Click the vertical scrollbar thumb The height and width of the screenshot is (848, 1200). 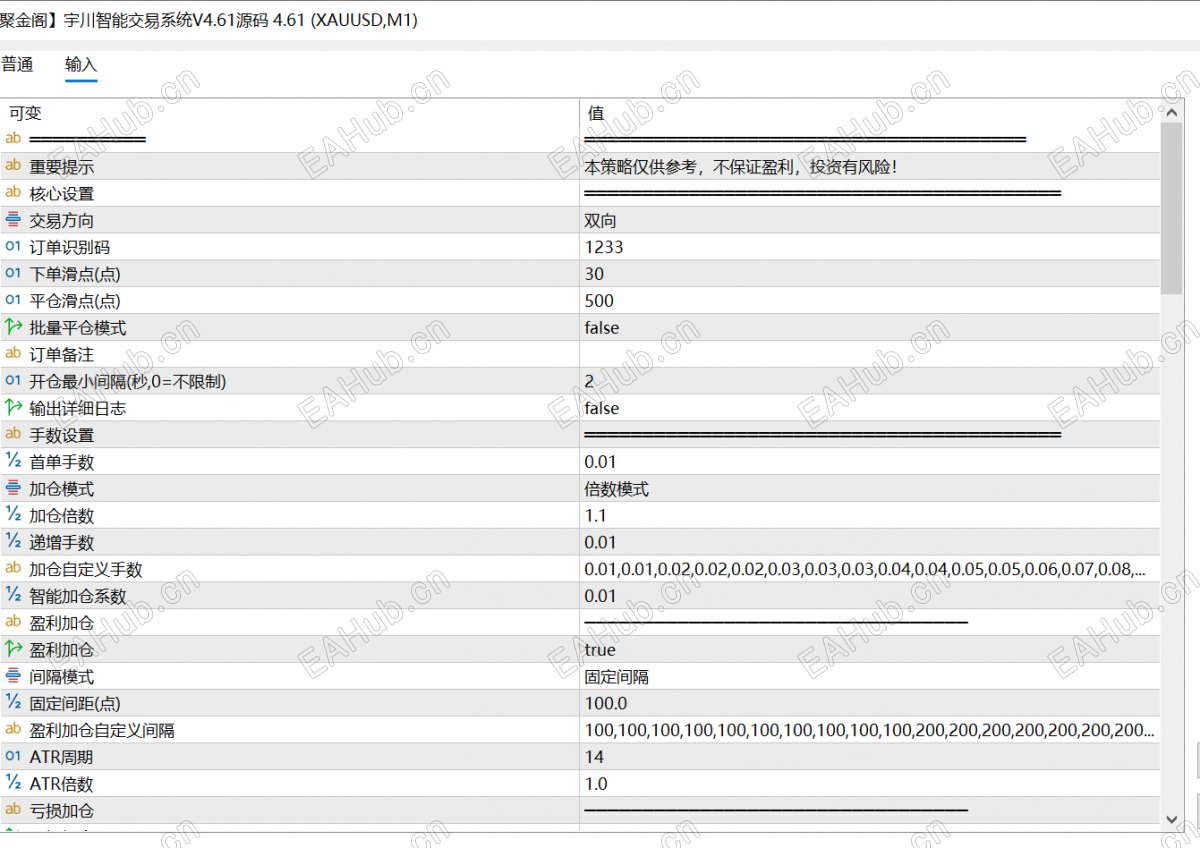point(1173,207)
